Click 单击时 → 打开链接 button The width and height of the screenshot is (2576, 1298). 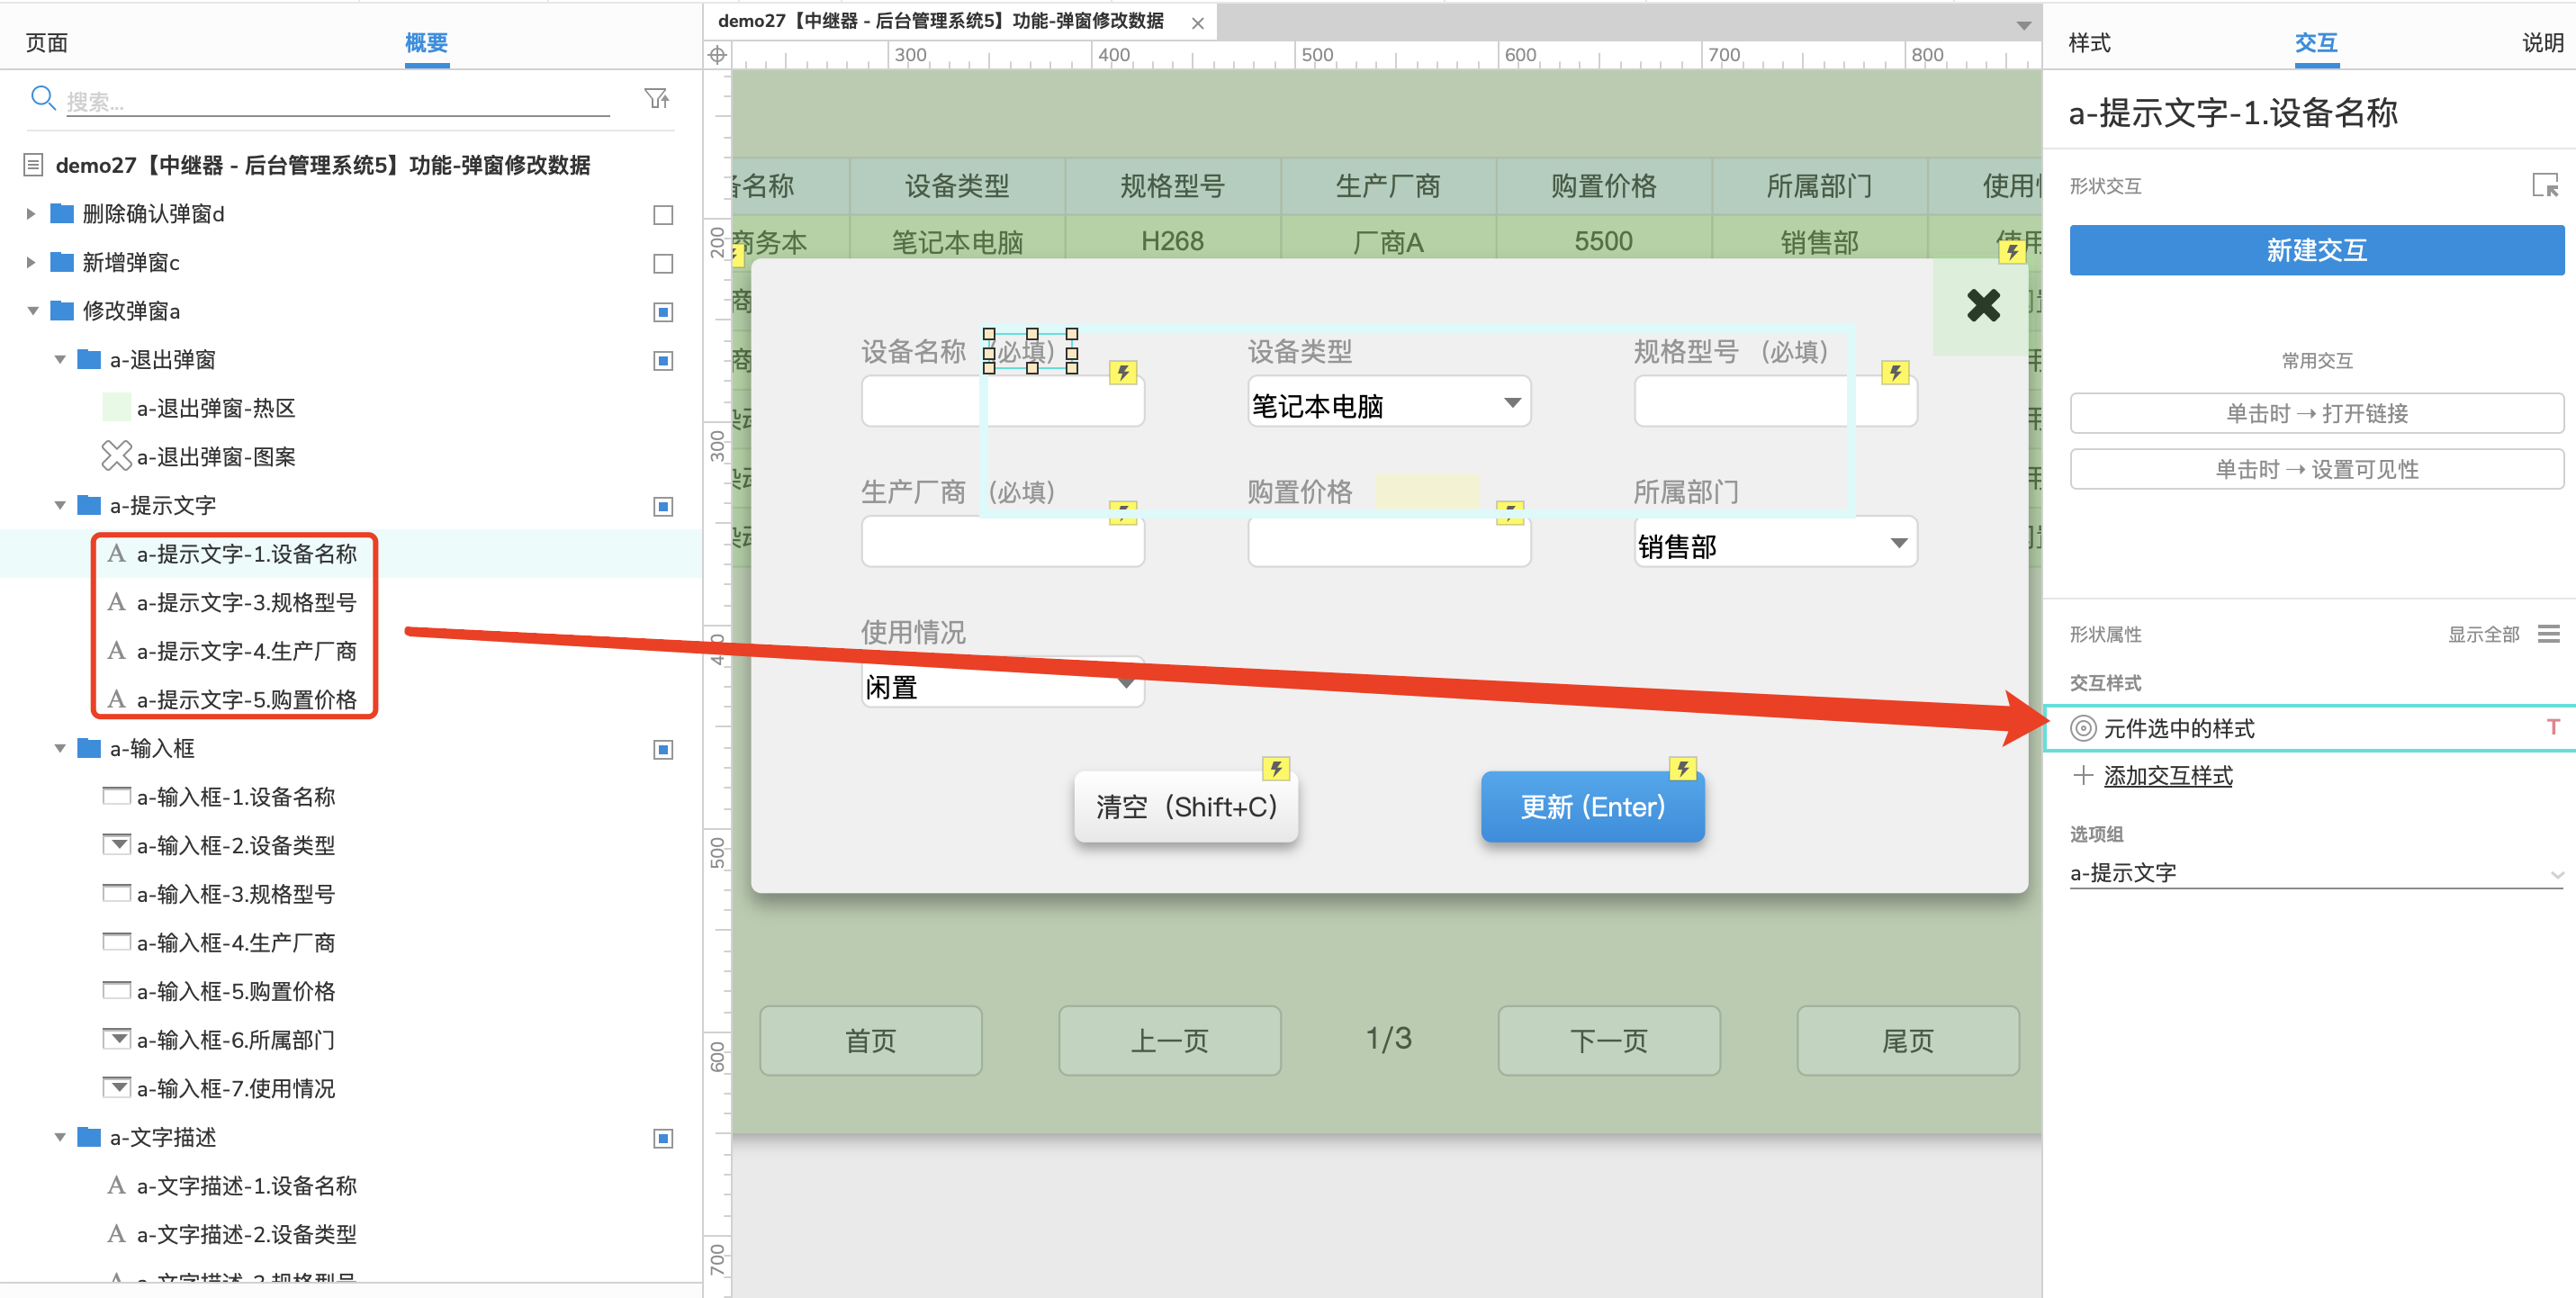2316,413
